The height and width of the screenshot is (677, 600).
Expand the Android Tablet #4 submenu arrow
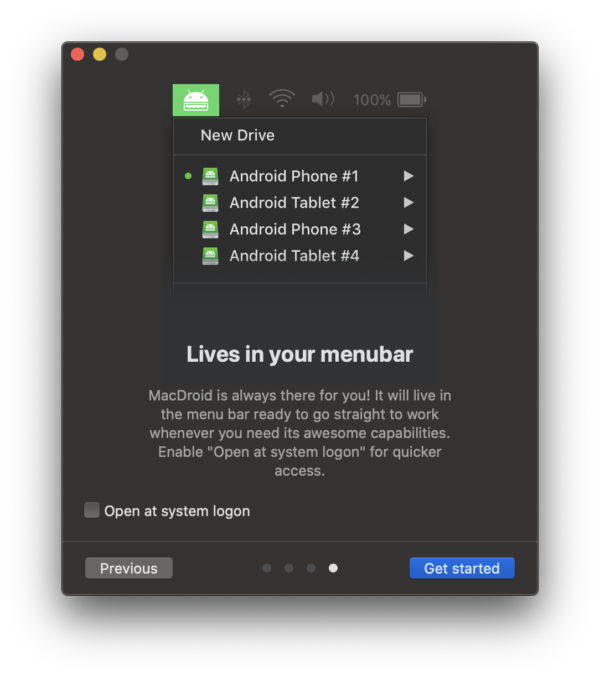point(408,256)
